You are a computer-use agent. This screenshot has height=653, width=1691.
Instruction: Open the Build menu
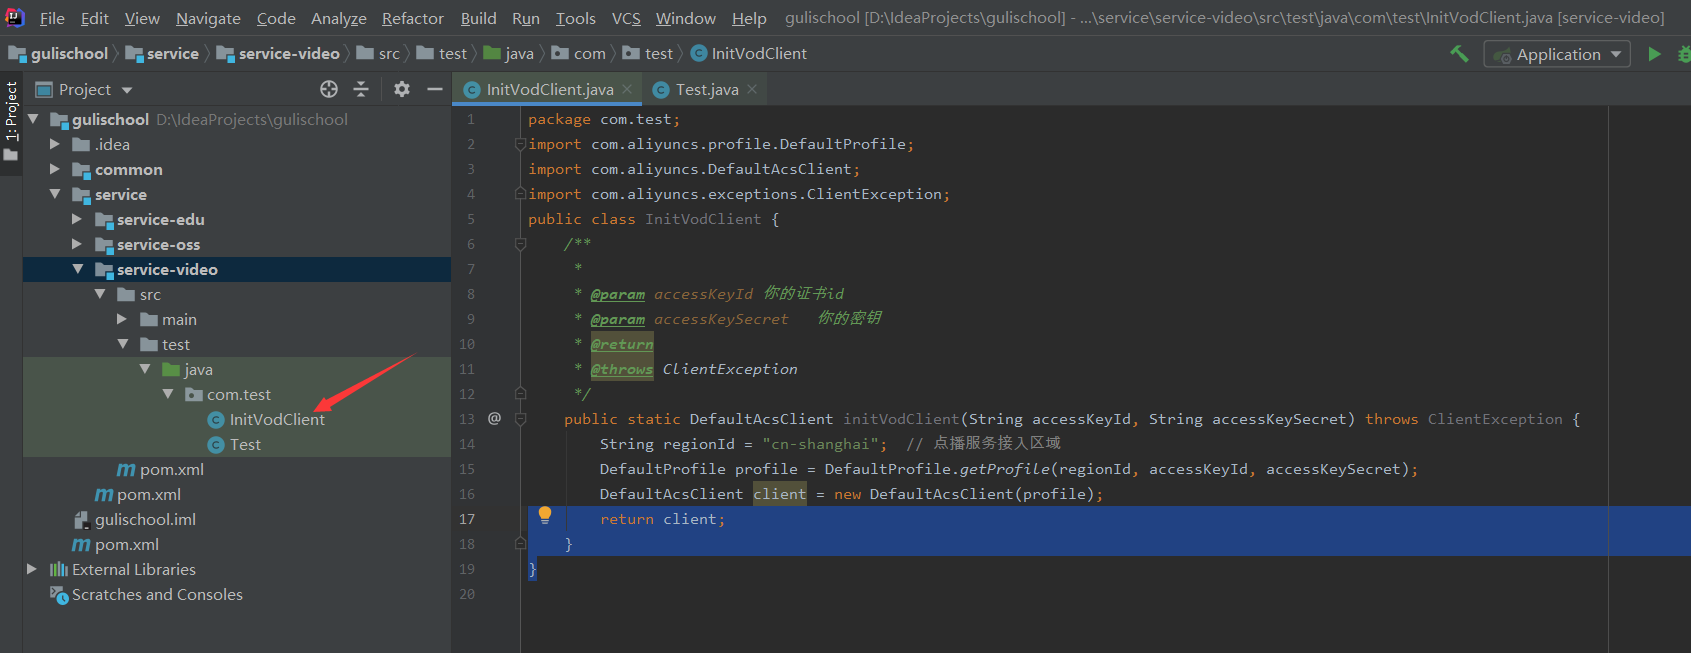(x=478, y=18)
